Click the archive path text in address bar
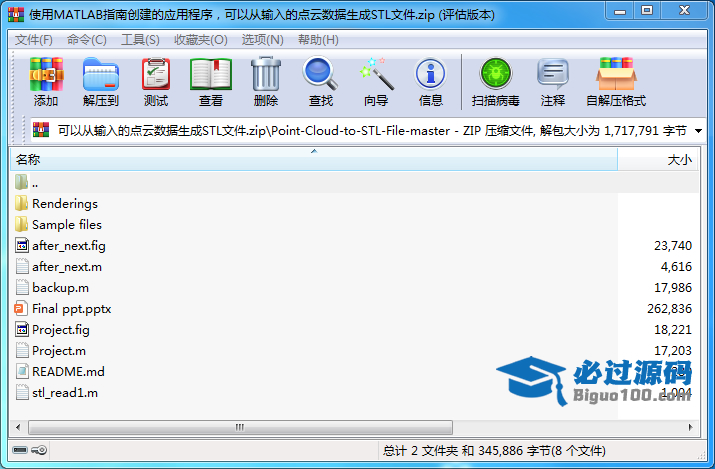The image size is (715, 469). click(x=372, y=131)
